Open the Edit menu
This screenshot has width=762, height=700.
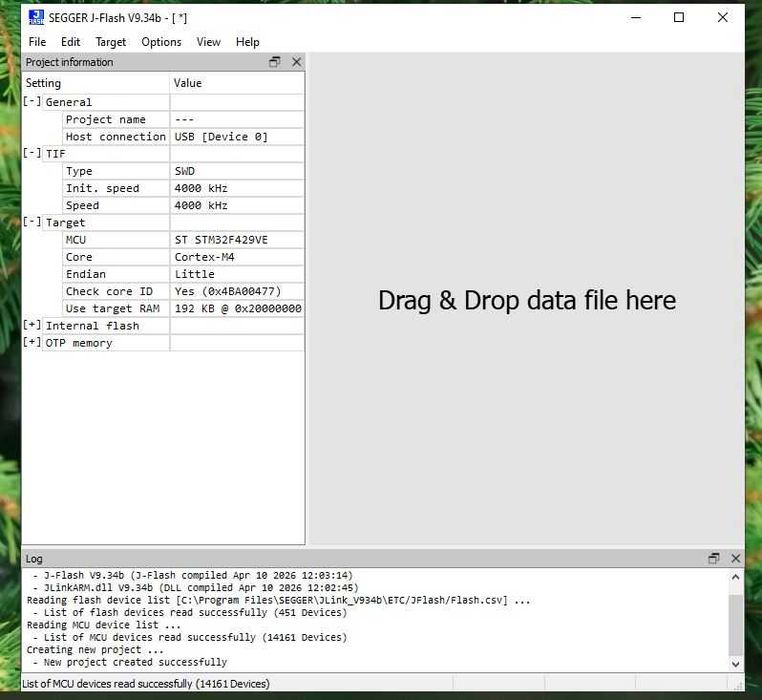coord(70,42)
